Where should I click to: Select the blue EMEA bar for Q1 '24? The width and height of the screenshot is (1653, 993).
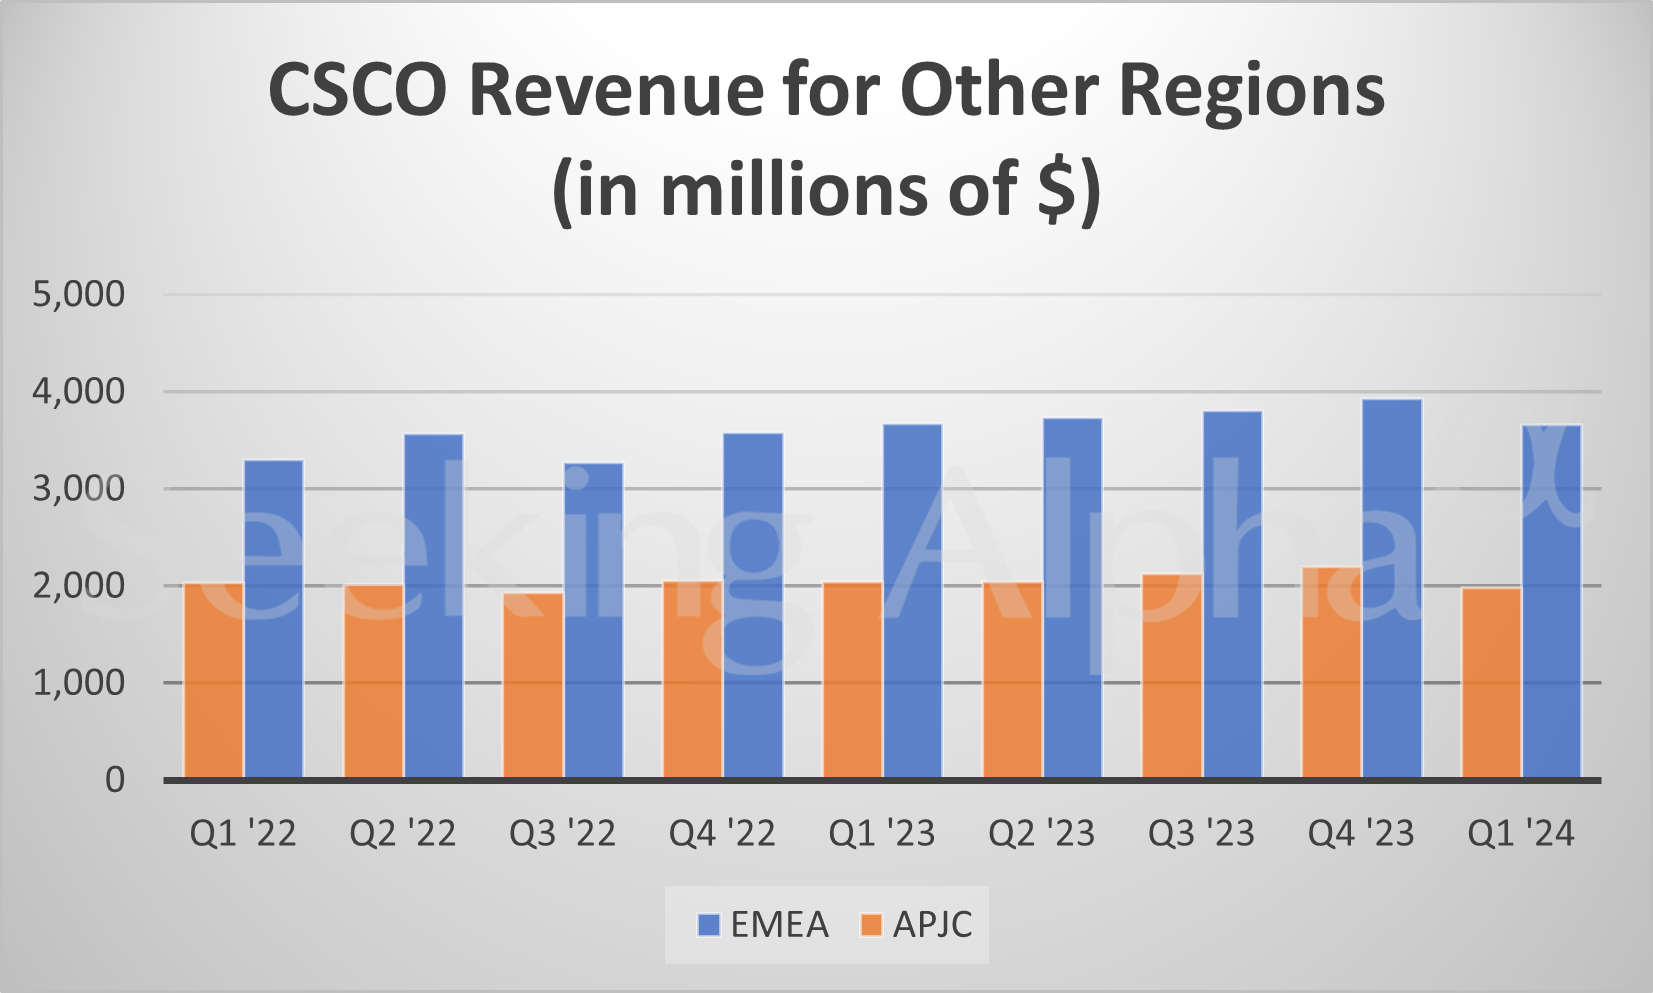click(1551, 601)
